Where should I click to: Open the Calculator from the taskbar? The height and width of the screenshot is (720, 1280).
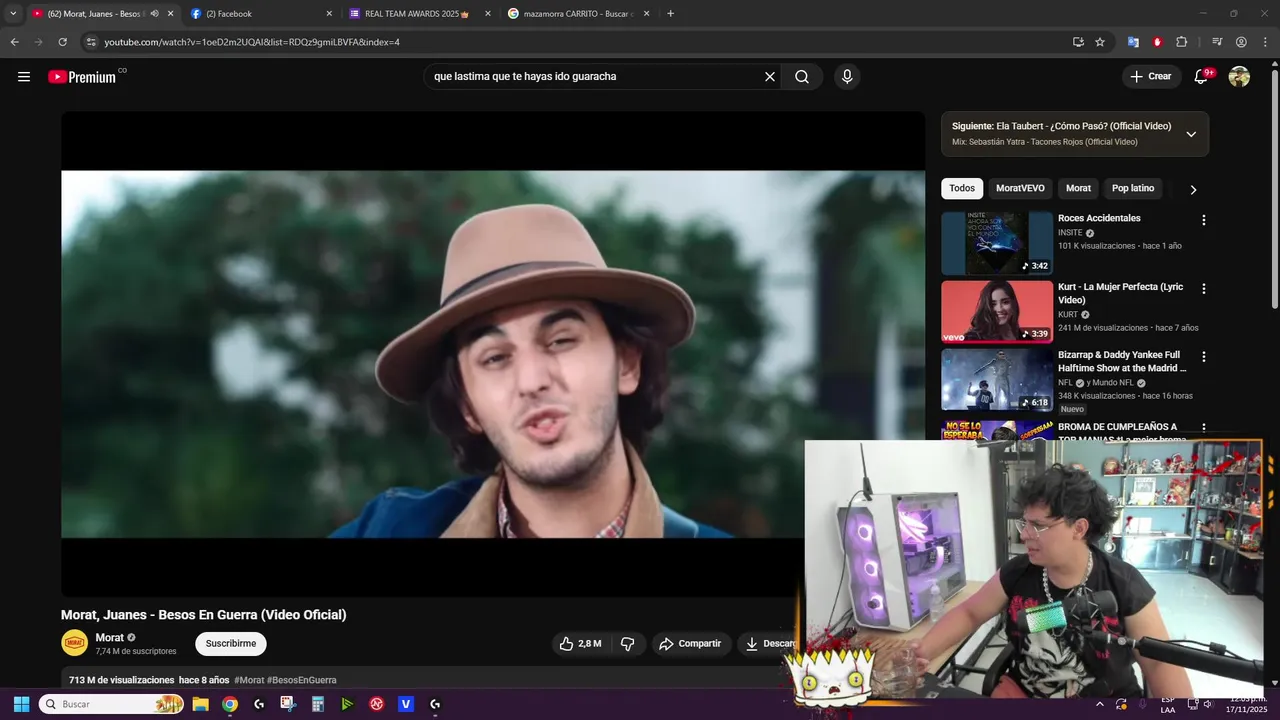(x=318, y=704)
